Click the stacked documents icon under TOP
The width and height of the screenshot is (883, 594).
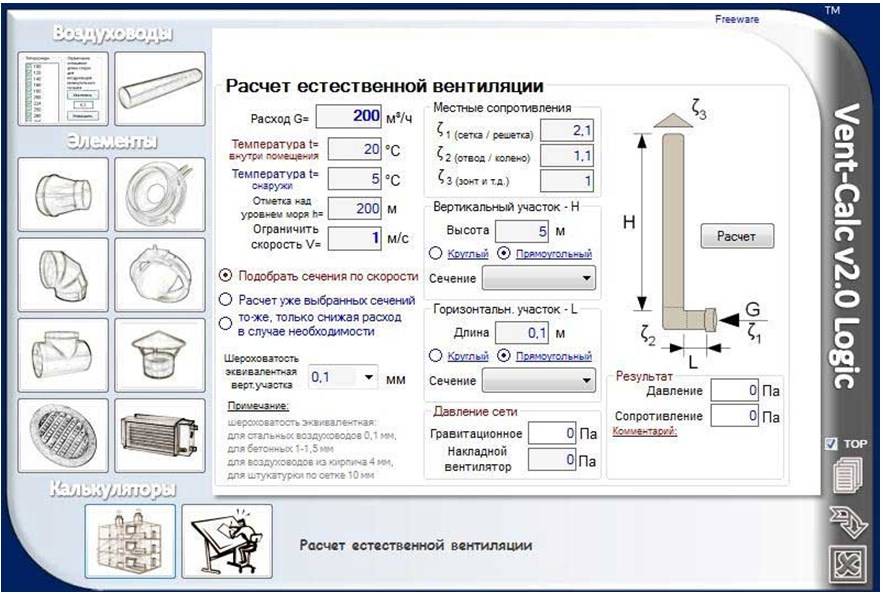847,475
